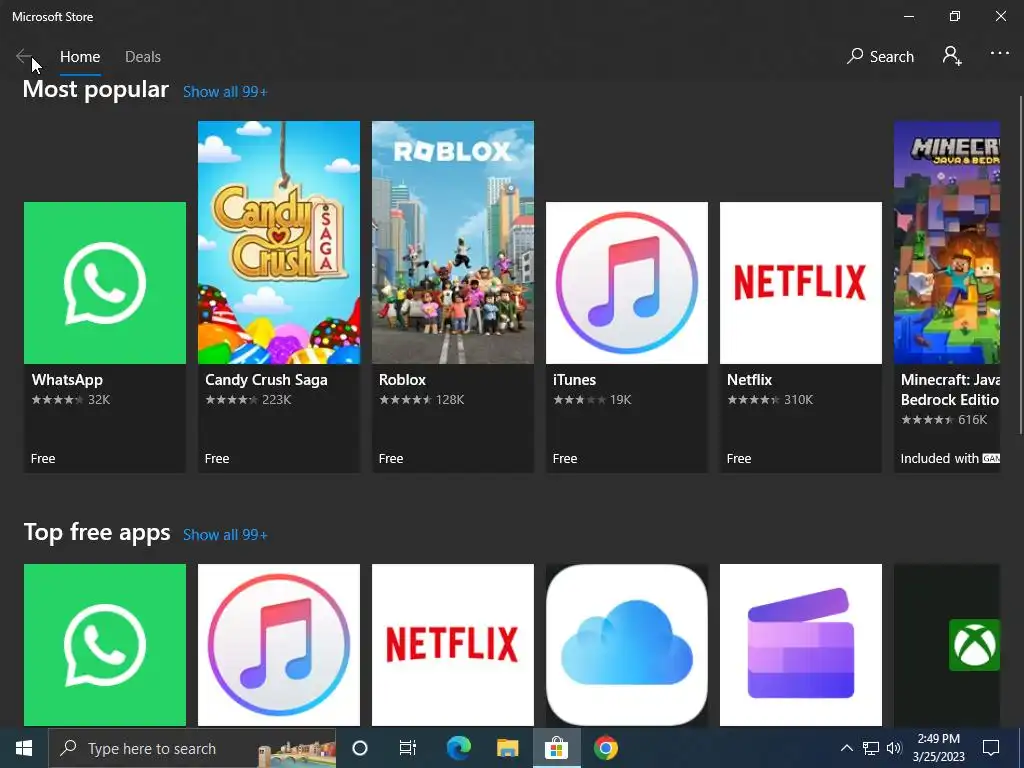The height and width of the screenshot is (768, 1024).
Task: Open Minecraft Java & Bedrock artwork
Action: coord(947,242)
